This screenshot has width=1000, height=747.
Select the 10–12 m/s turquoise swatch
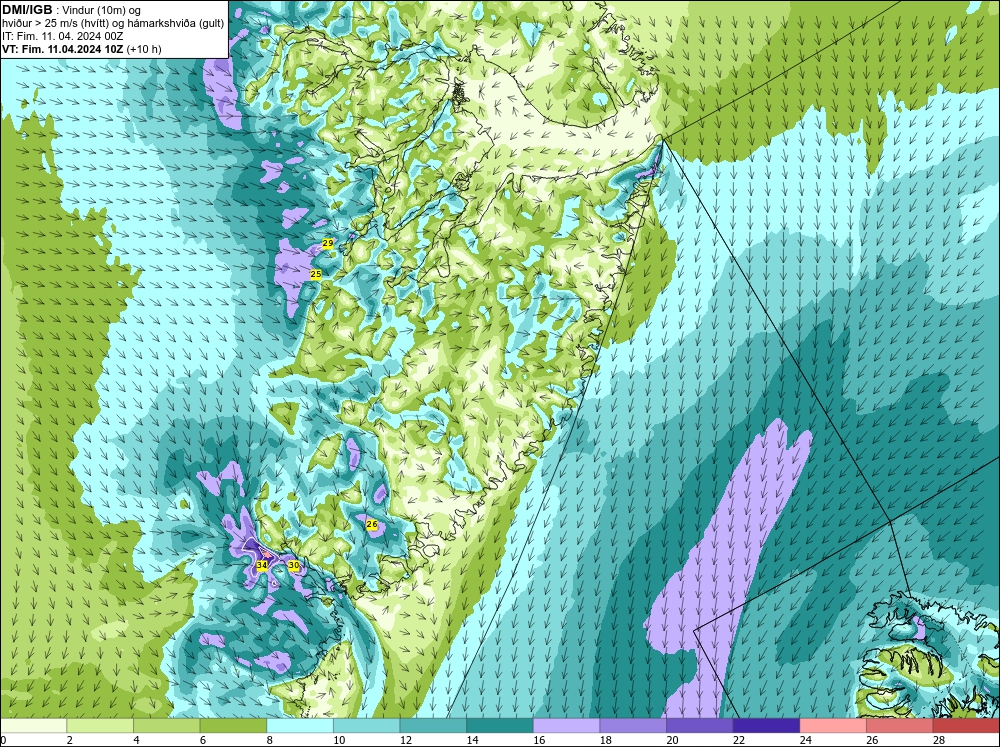coord(367,726)
